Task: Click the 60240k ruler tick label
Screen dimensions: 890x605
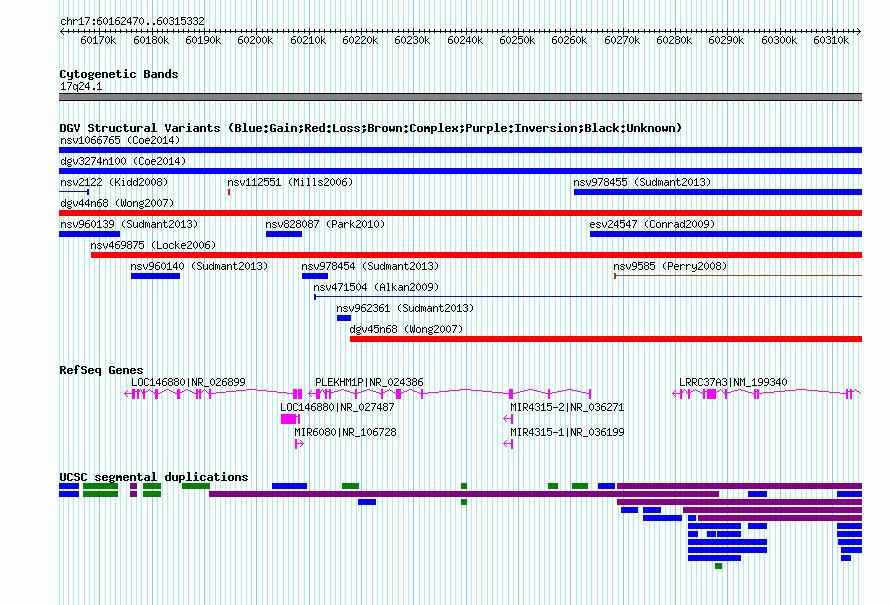Action: coord(465,40)
